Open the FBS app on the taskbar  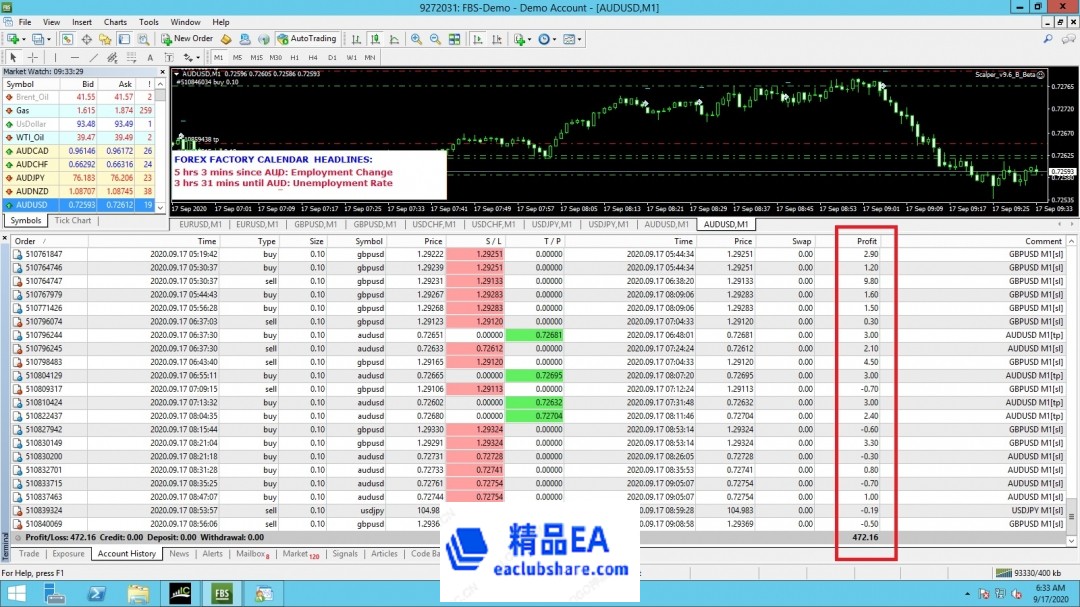tap(222, 593)
